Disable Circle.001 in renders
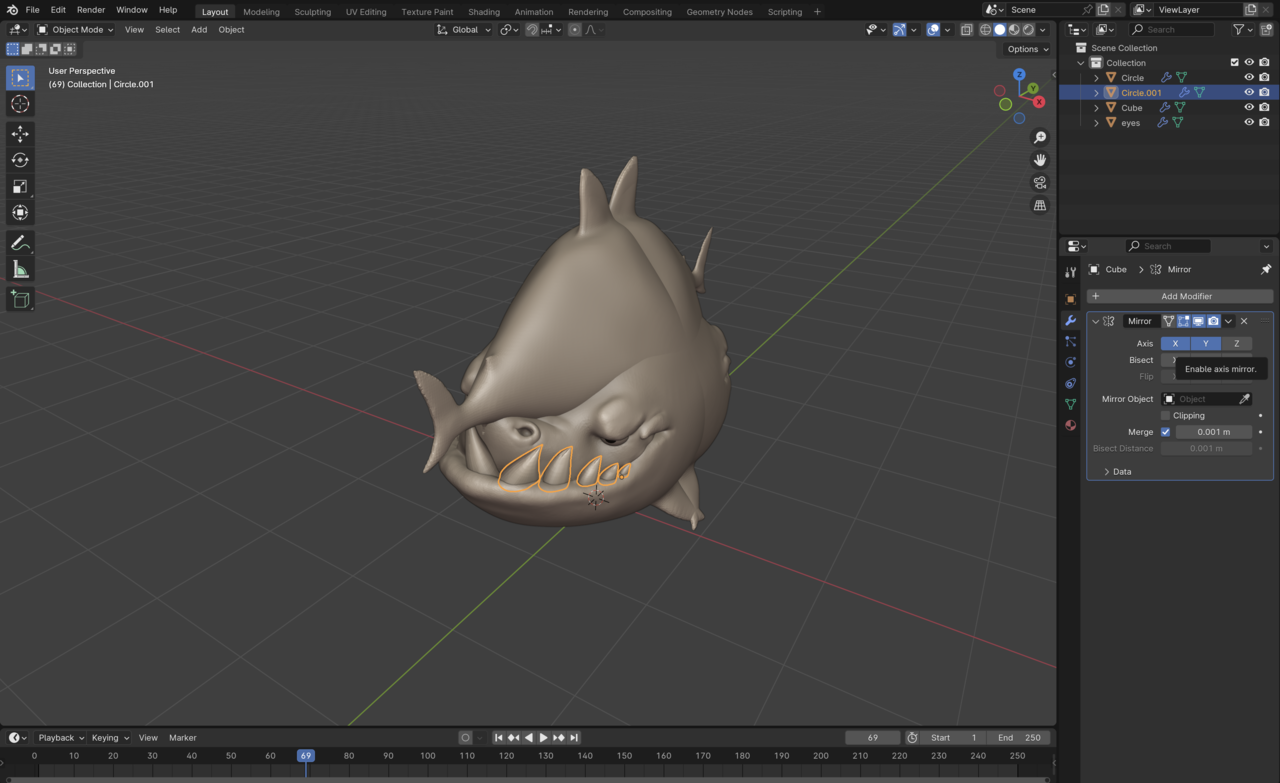The image size is (1280, 783). 1264,92
